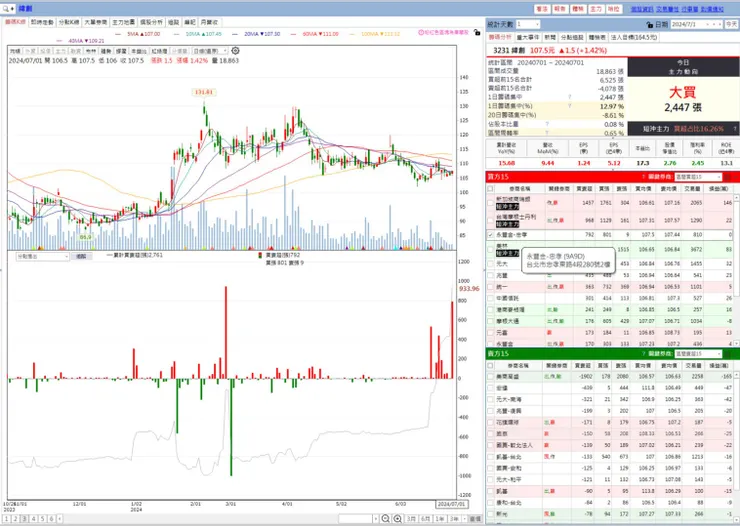Click the red color box in 買方15 header

[x=727, y=177]
